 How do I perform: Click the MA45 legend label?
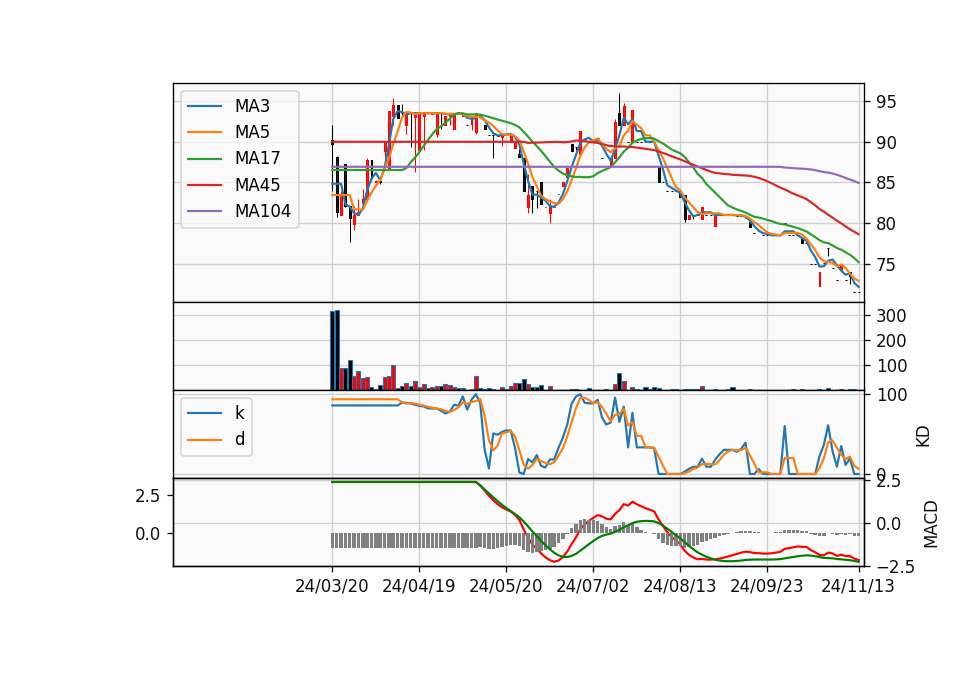258,185
